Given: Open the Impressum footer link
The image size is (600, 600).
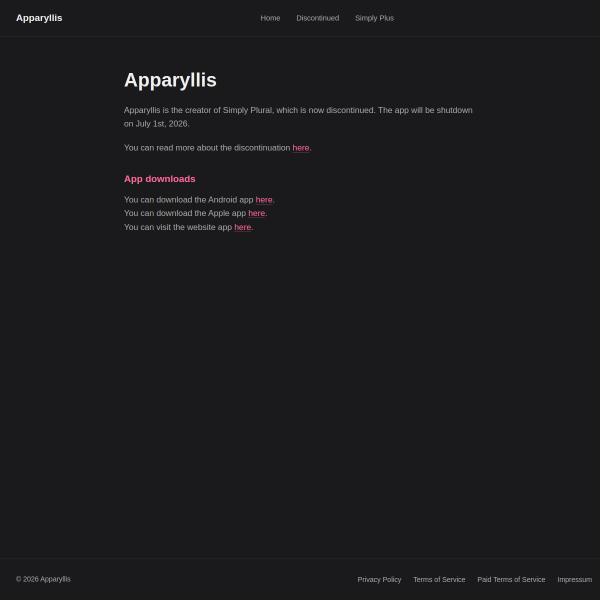Looking at the screenshot, I should [575, 579].
